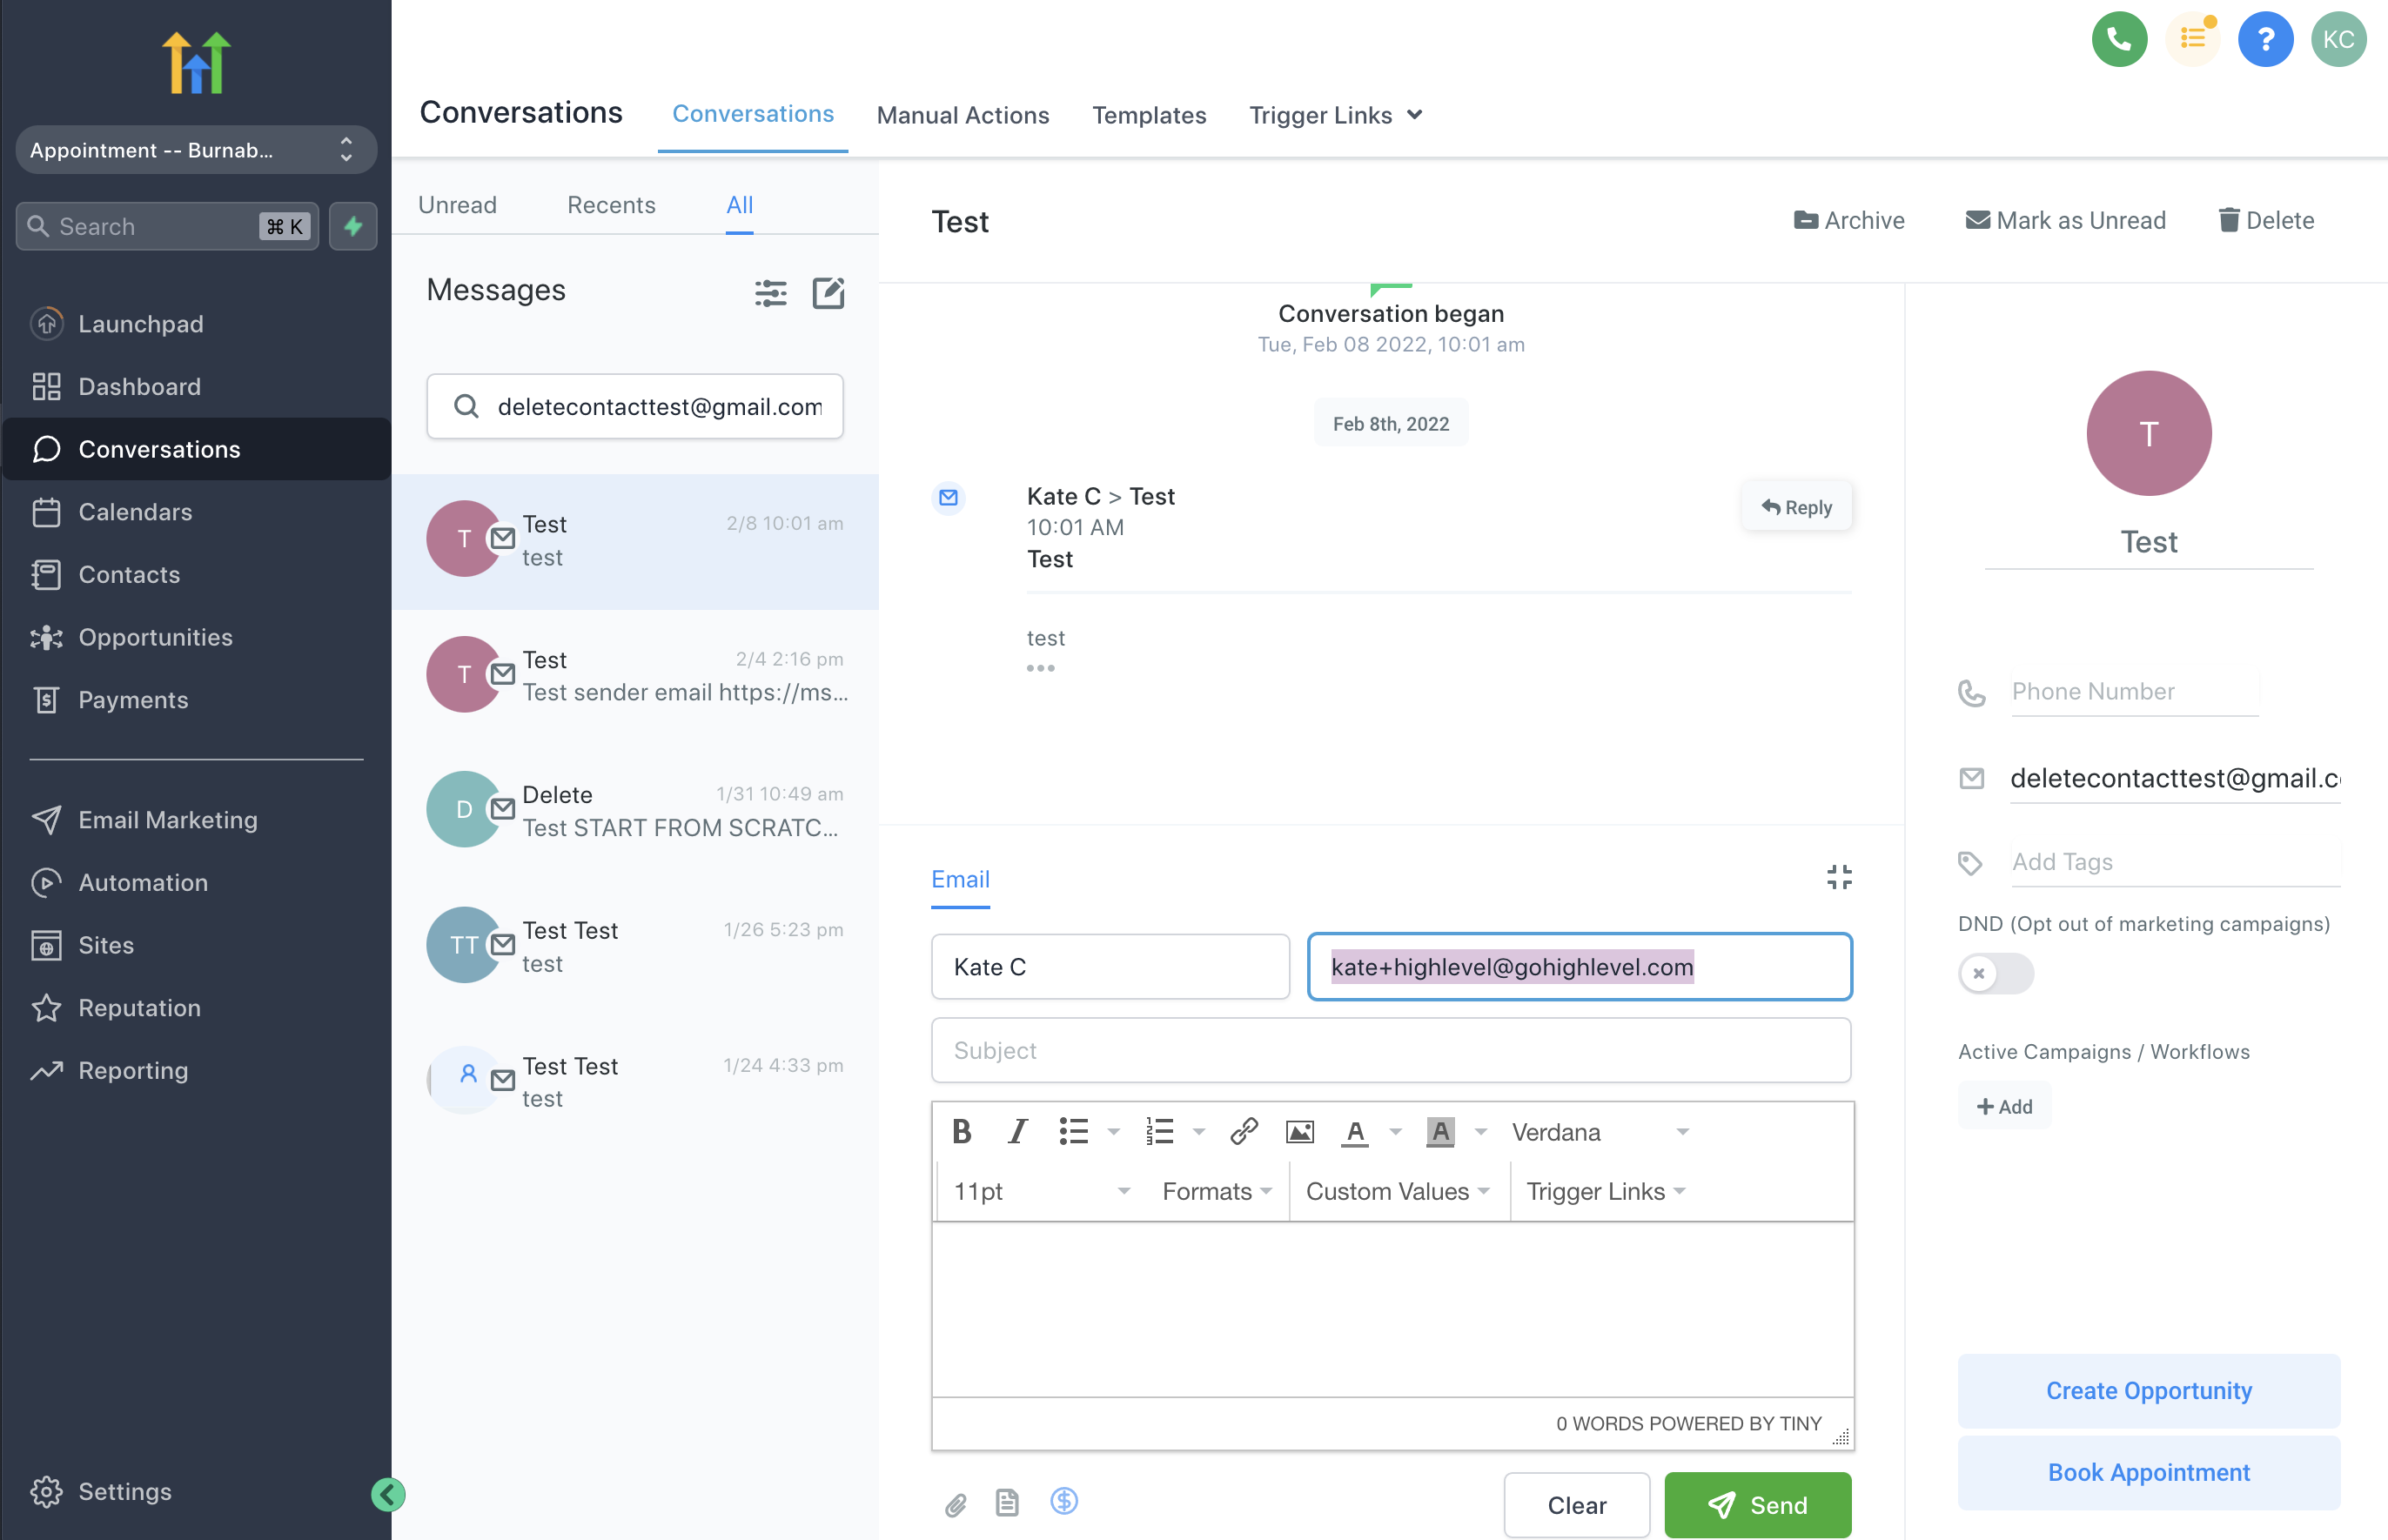Screen dimensions: 2388x1540
Task: Minimize the email composer with collapse icon
Action: point(1838,877)
